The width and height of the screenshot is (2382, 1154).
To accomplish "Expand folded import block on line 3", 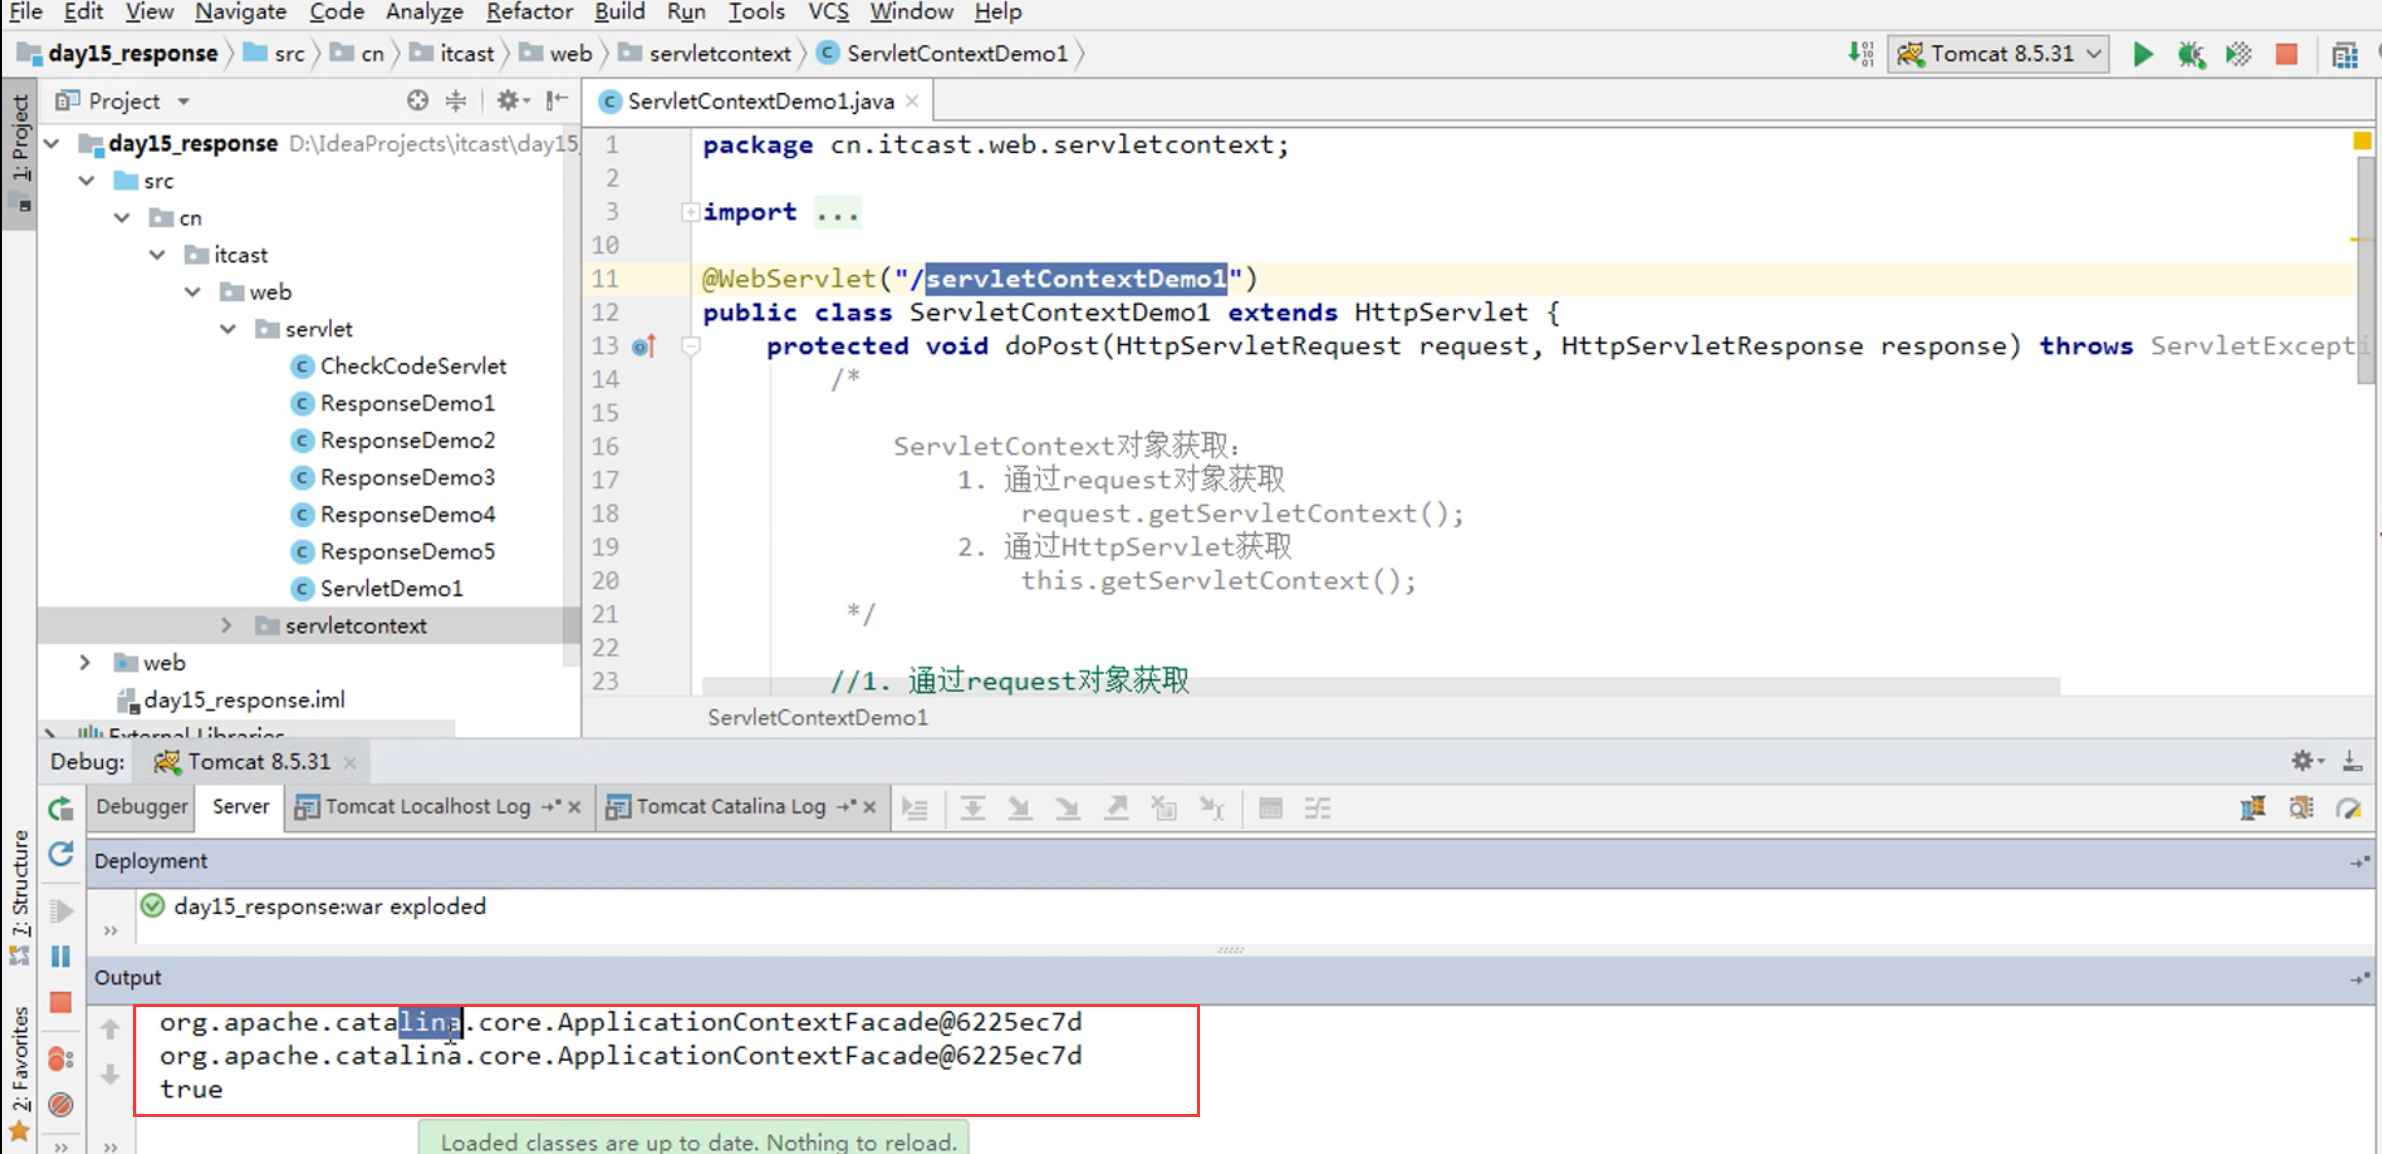I will pyautogui.click(x=690, y=212).
